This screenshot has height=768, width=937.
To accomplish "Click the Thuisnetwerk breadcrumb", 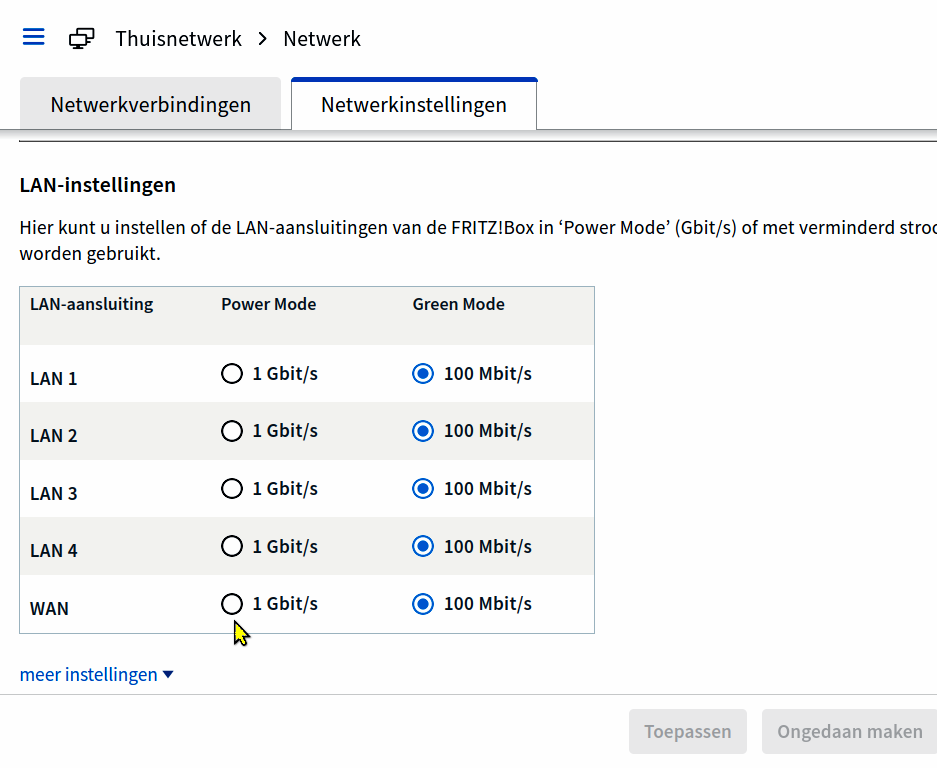I will click(x=178, y=39).
